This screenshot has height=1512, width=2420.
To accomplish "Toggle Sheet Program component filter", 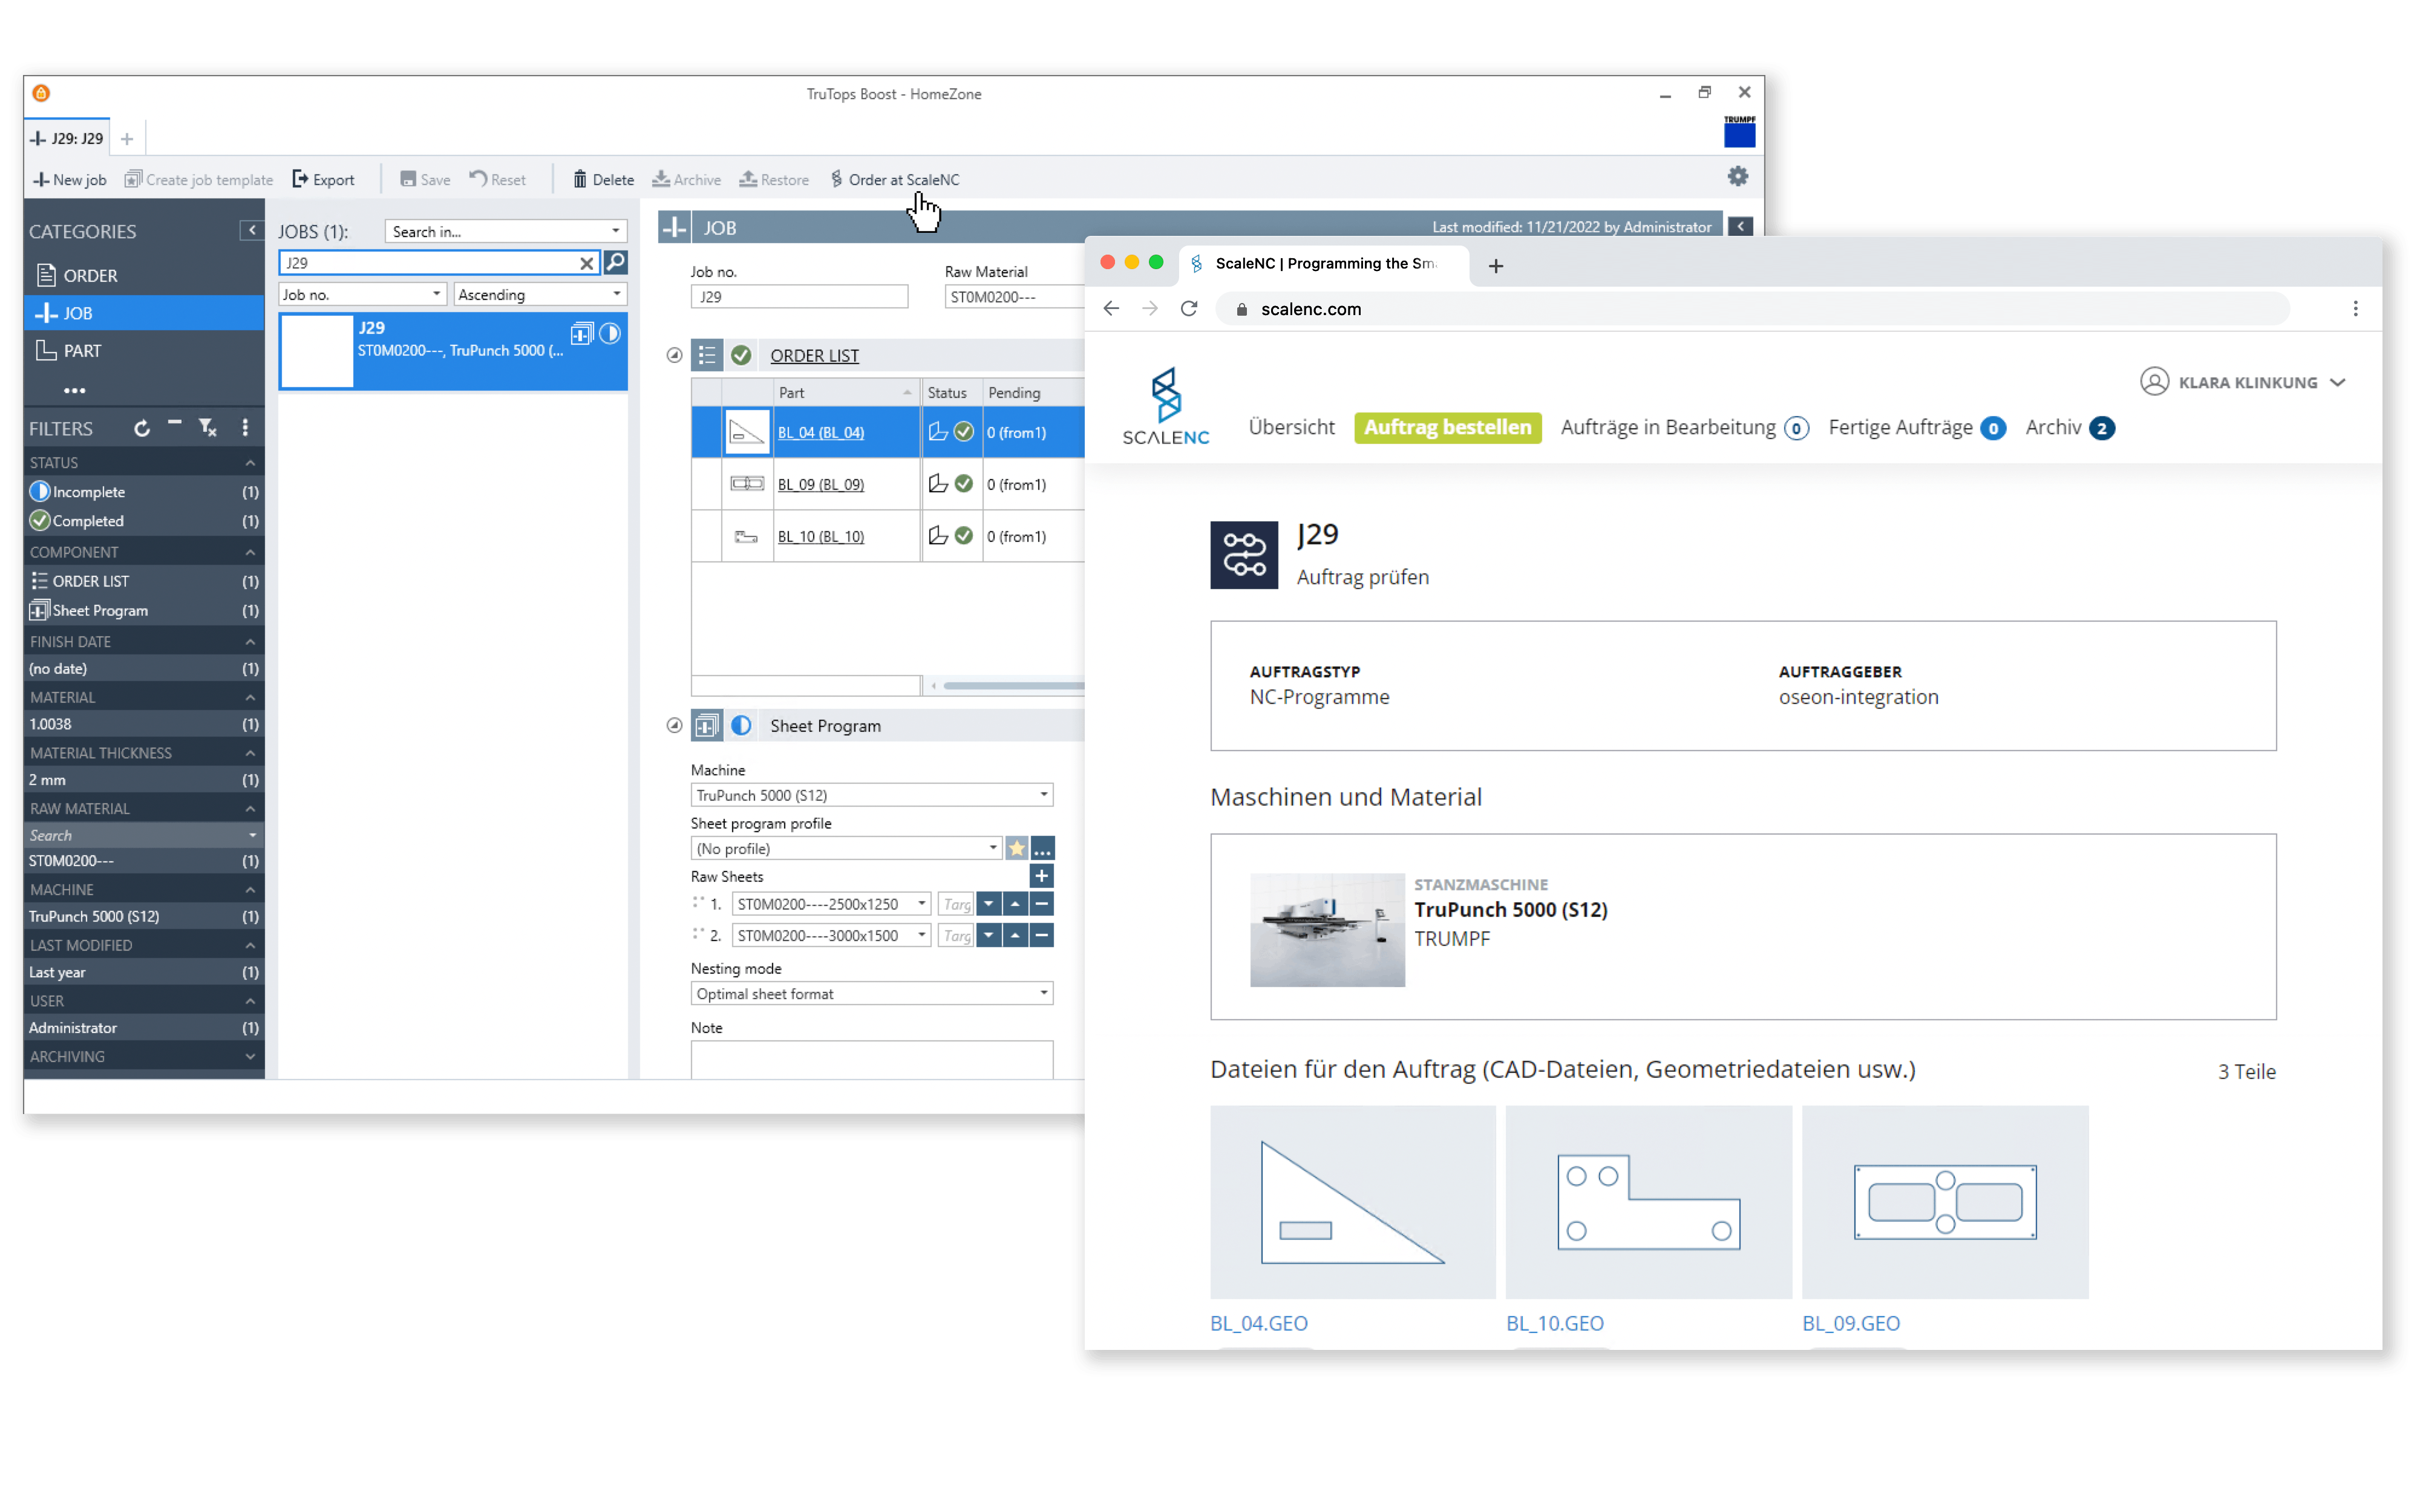I will coord(144,611).
